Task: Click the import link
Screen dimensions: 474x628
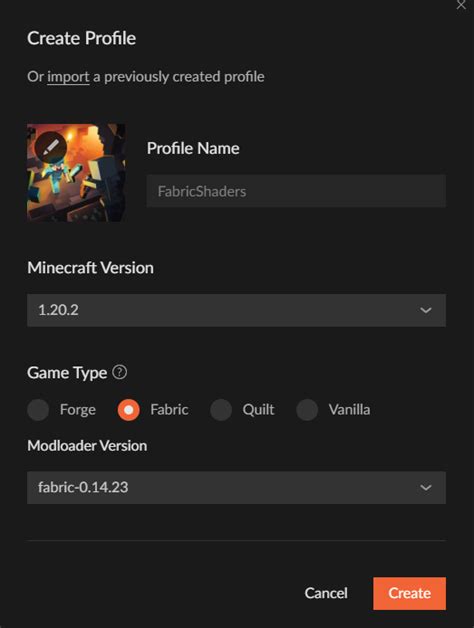Action: coord(68,76)
